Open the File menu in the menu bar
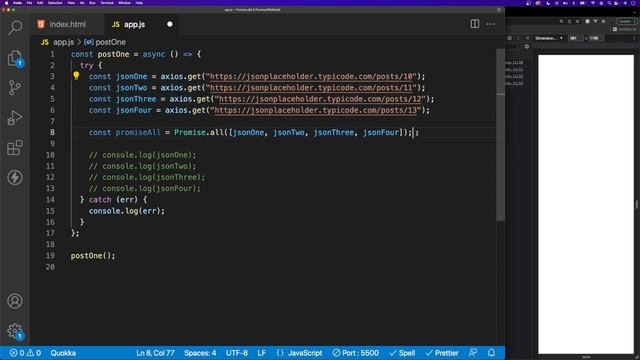The image size is (640, 360). 29,3
